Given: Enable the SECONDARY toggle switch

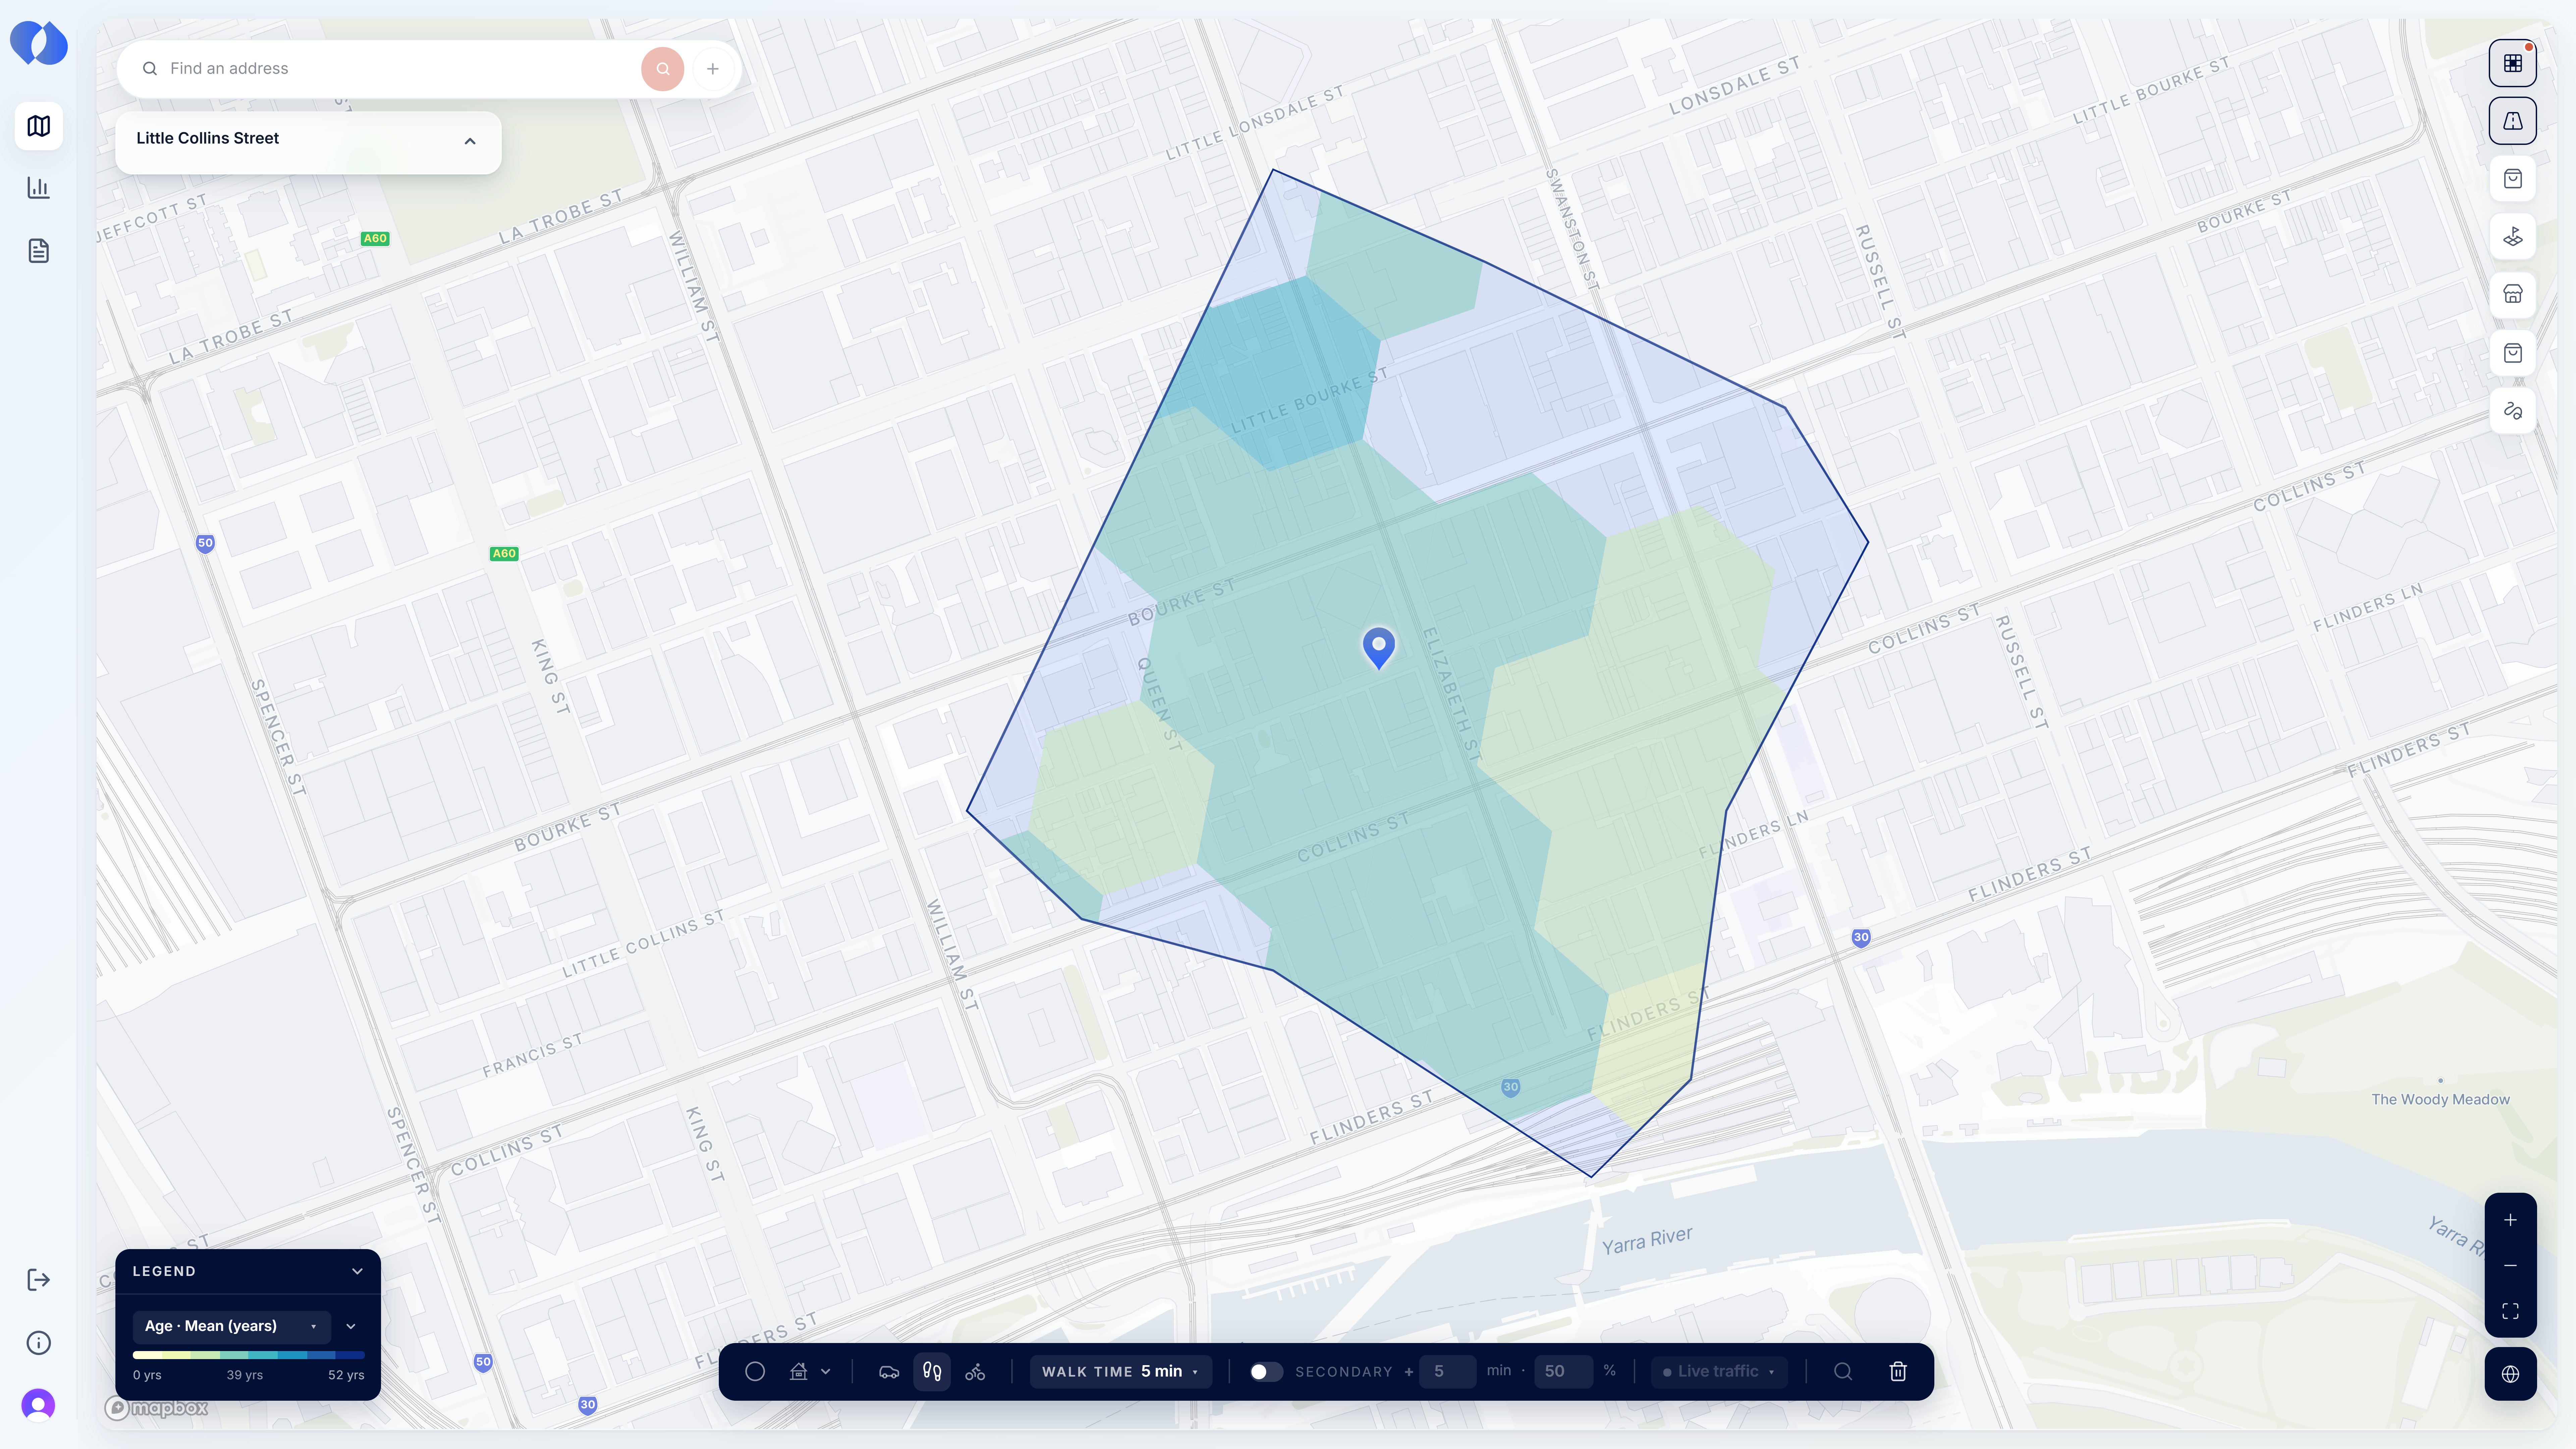Looking at the screenshot, I should tap(1266, 1372).
